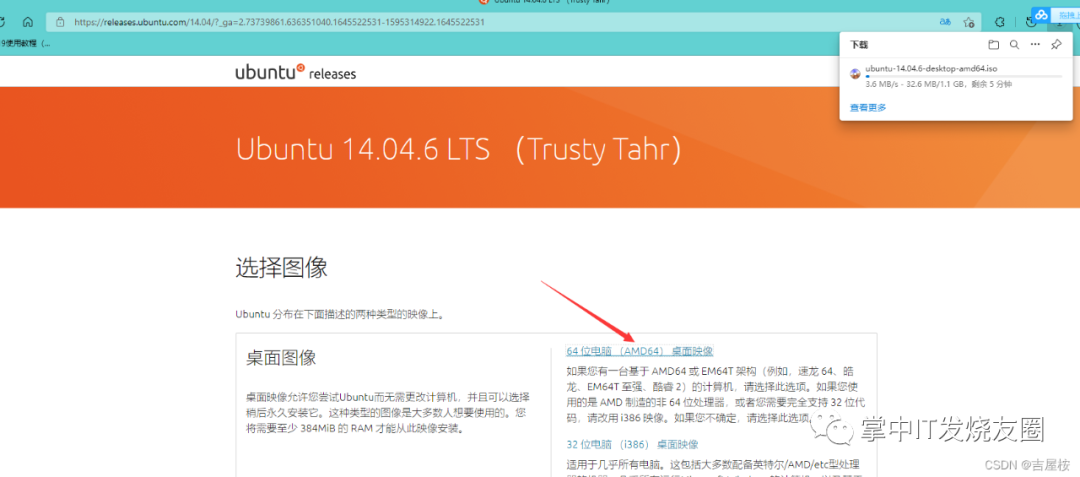Viewport: 1080px width, 477px height.
Task: Click the Ubuntu 14.04.6 LTS (Trusty Tahr) heading
Action: coord(458,149)
